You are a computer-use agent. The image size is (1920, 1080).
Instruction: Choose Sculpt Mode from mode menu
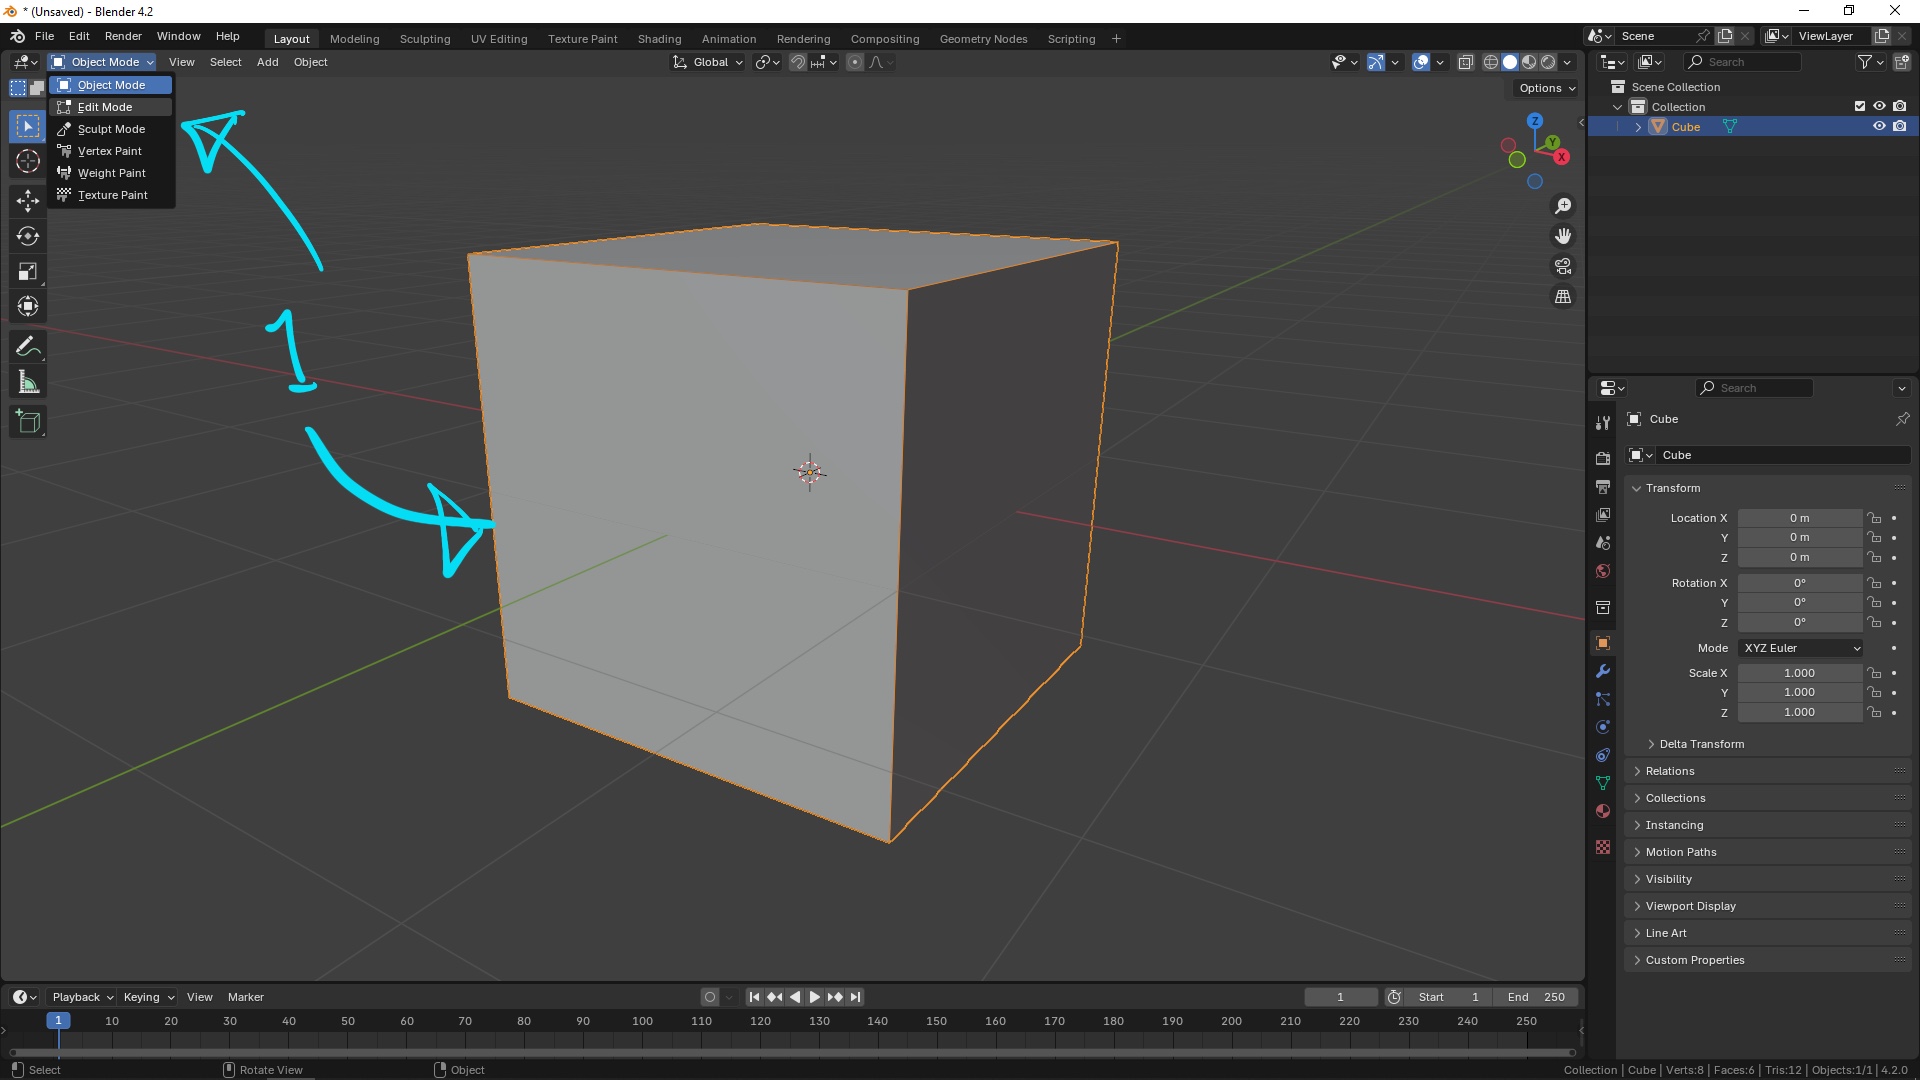[x=111, y=129]
